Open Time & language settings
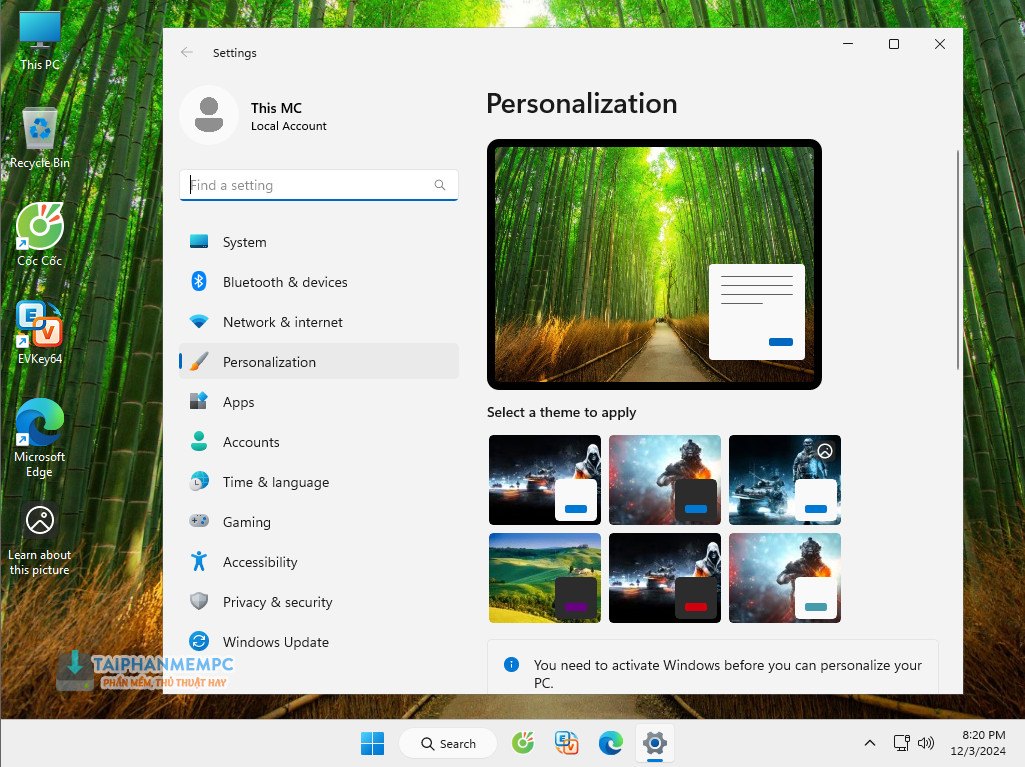This screenshot has height=767, width=1025. click(275, 482)
